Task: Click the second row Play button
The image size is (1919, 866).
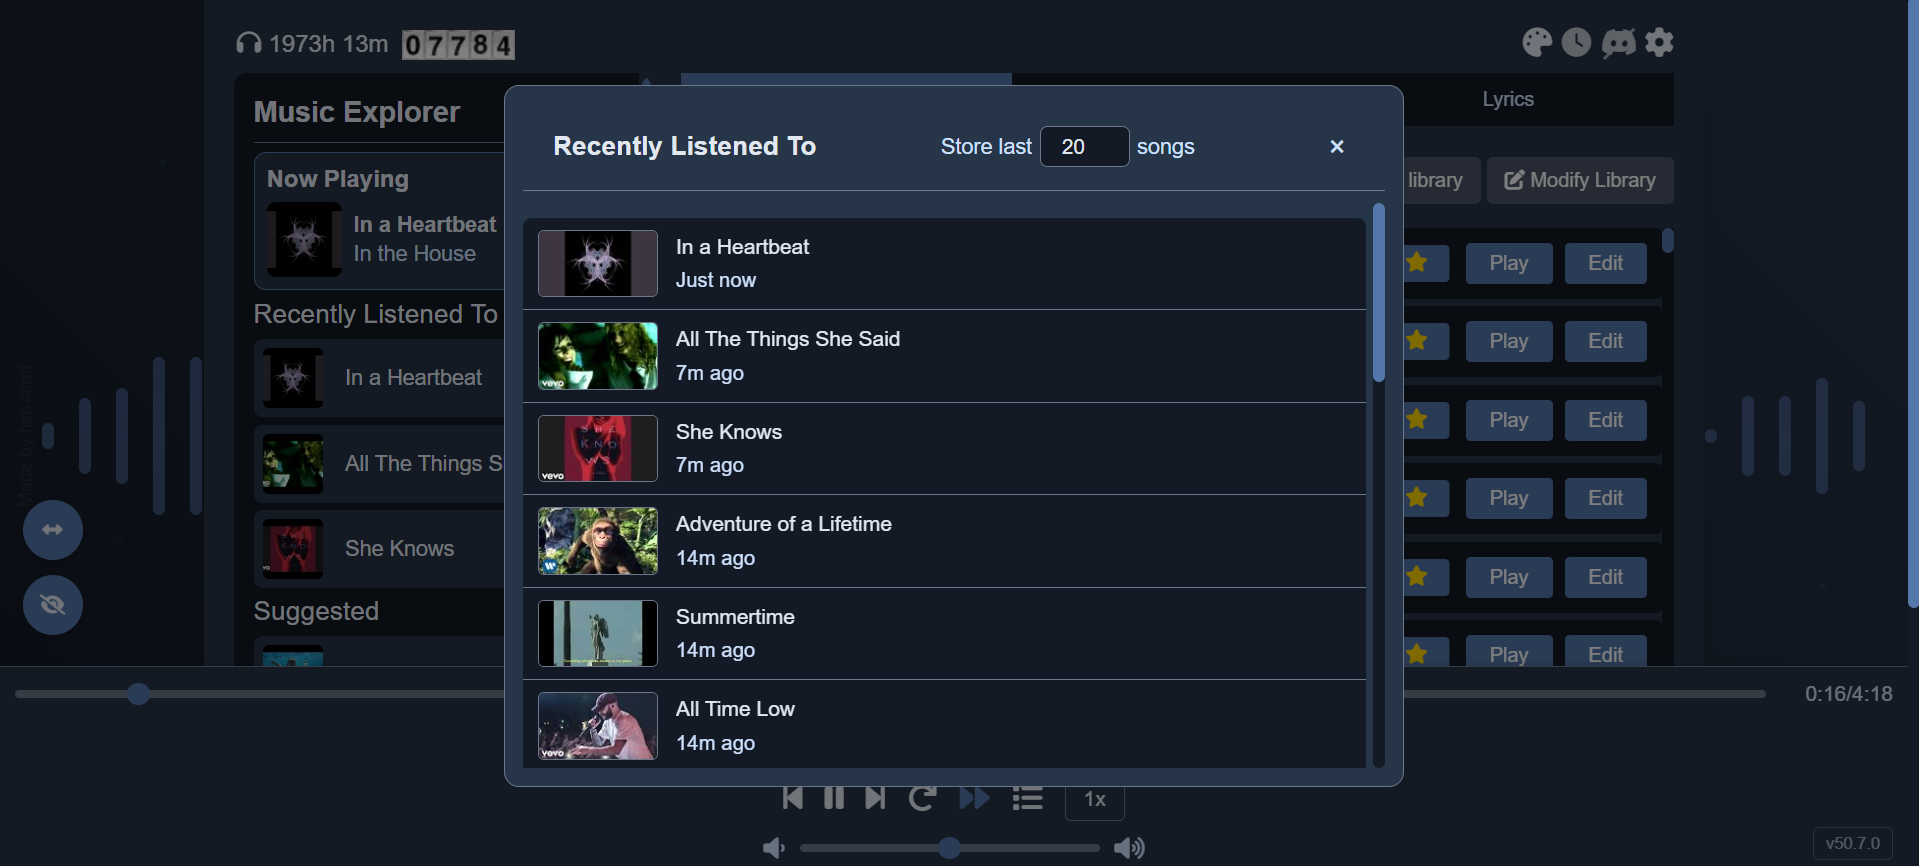Action: 1509,341
